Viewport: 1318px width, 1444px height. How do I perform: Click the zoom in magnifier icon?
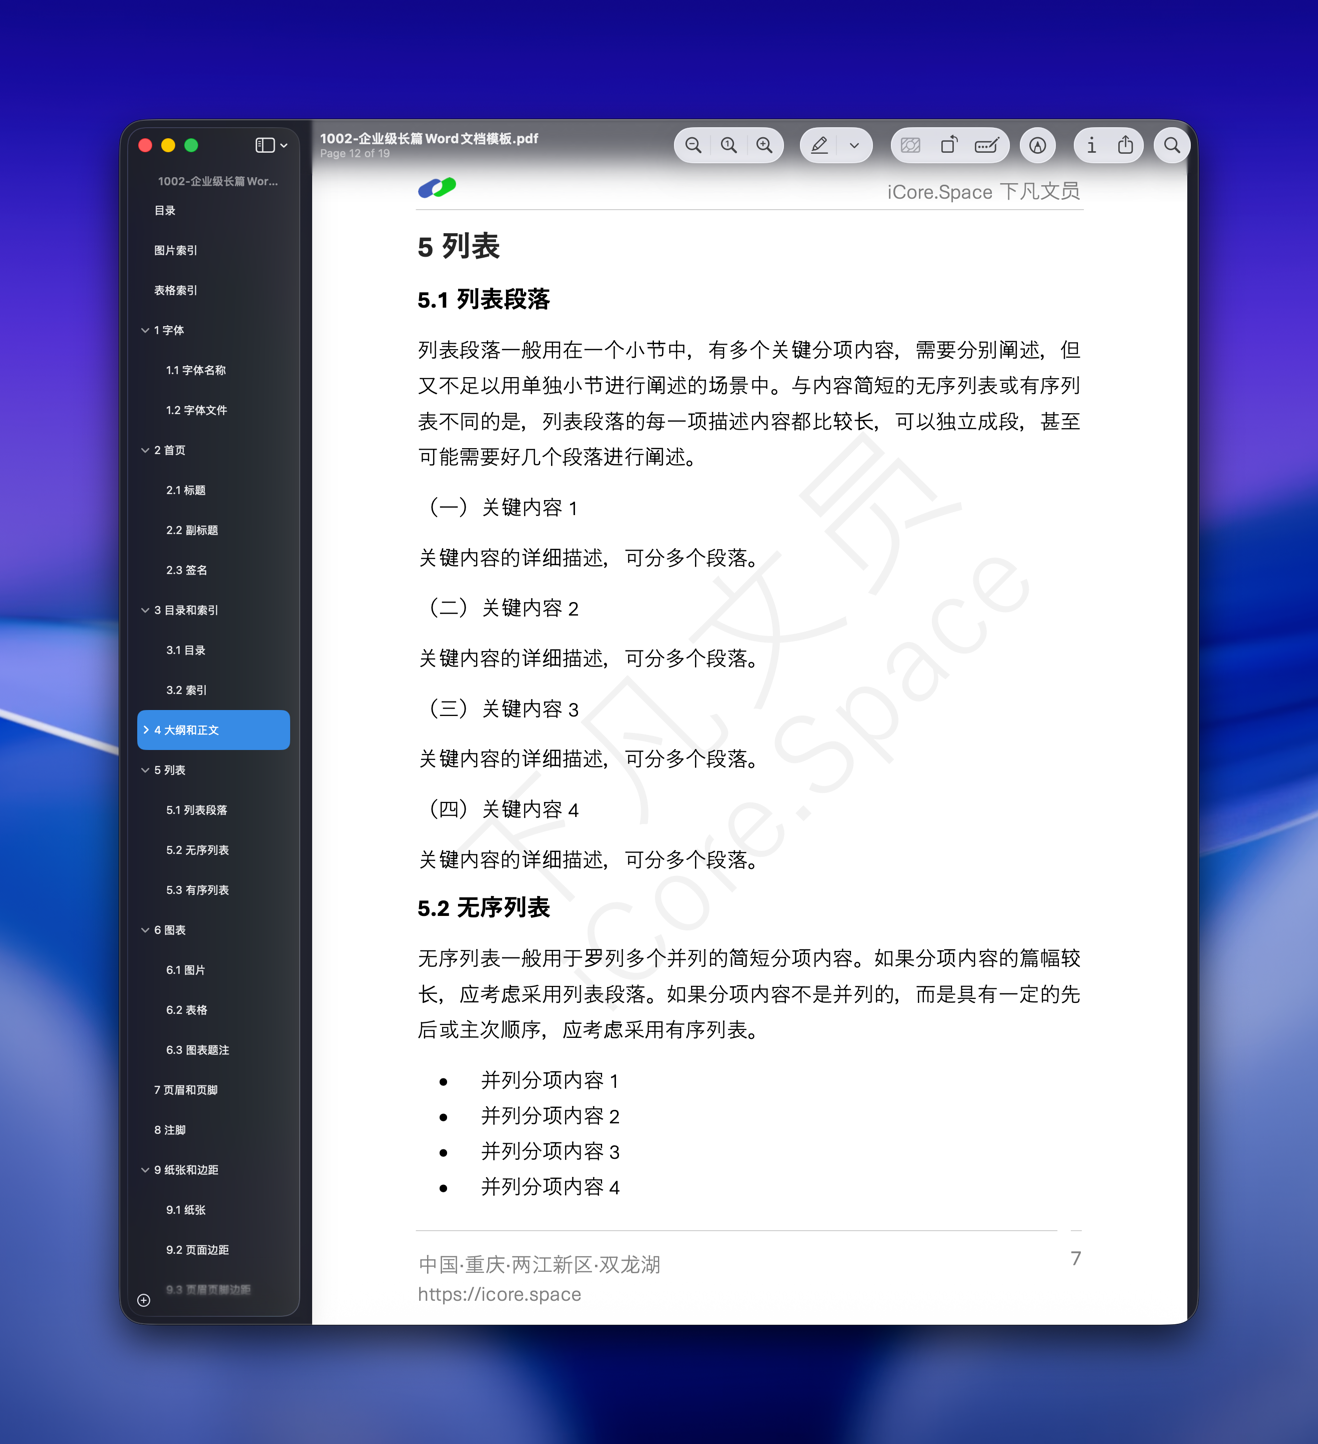pos(765,145)
